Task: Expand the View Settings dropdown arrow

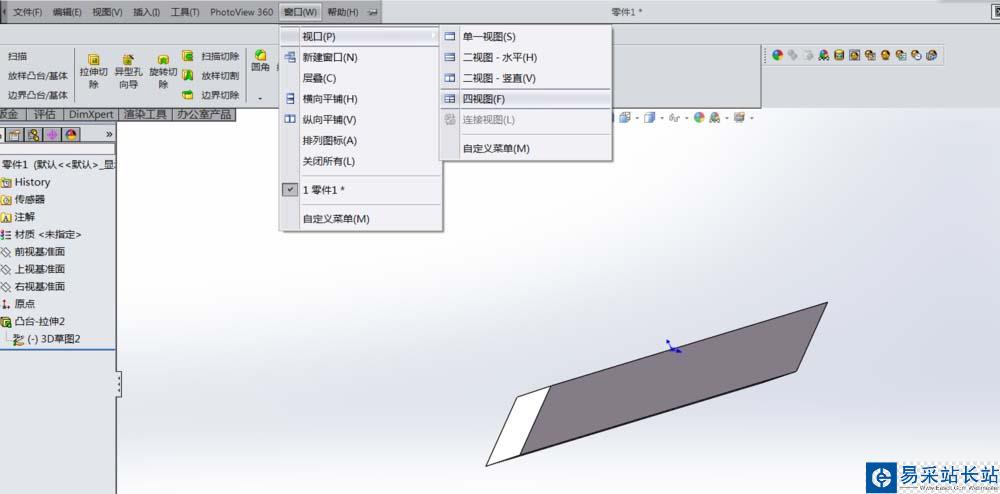Action: pyautogui.click(x=751, y=119)
